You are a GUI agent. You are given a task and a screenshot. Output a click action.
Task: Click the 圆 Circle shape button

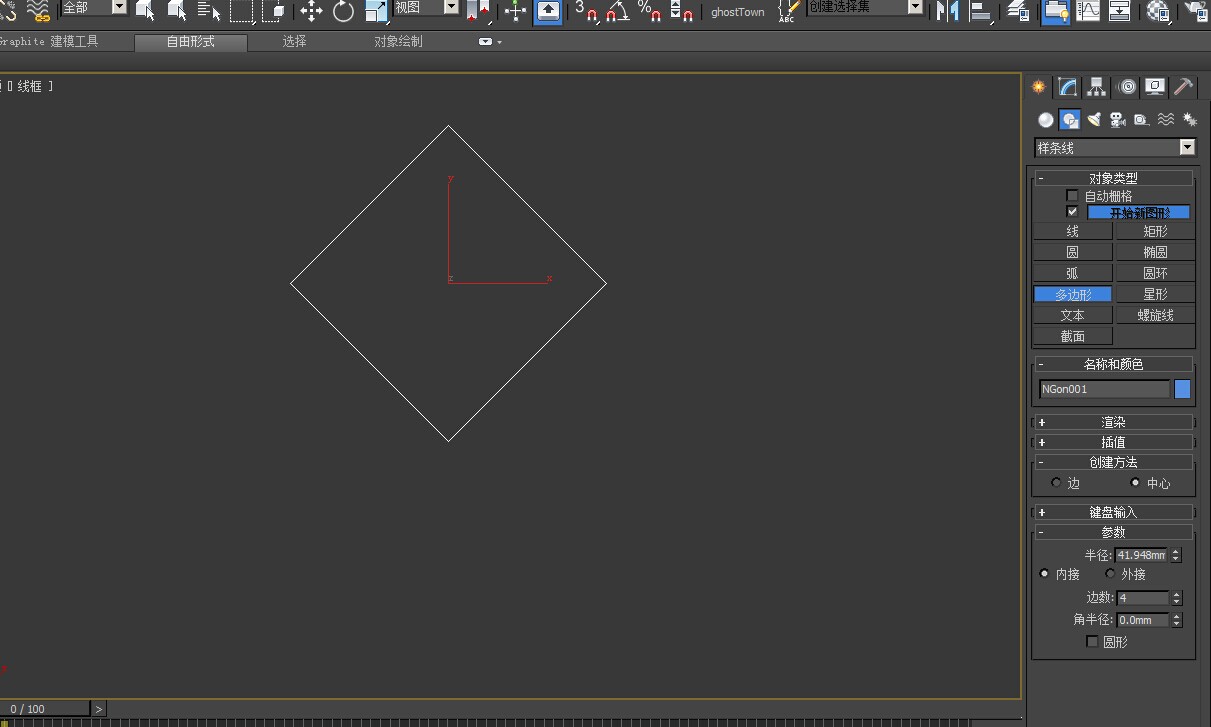[1072, 252]
